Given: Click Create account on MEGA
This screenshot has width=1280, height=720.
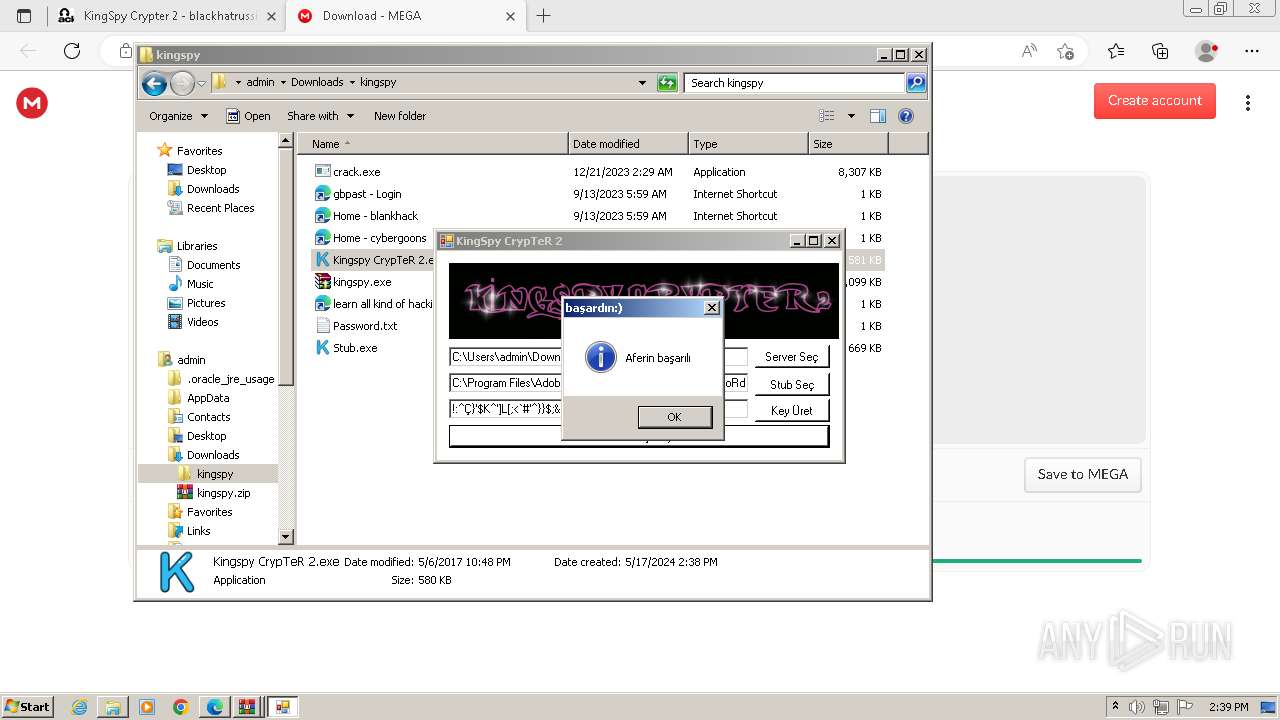Looking at the screenshot, I should (x=1155, y=101).
